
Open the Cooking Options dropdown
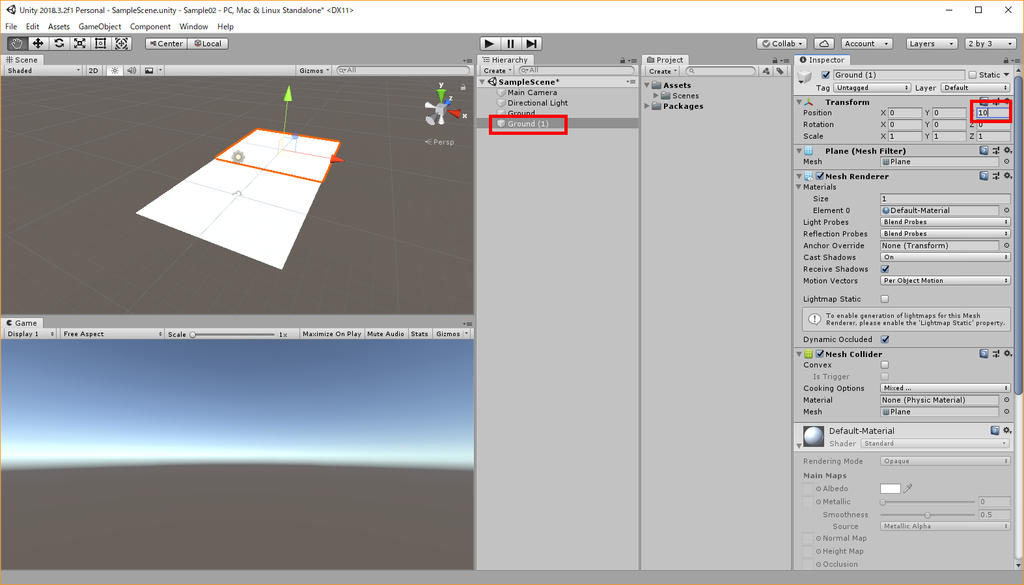(x=945, y=388)
